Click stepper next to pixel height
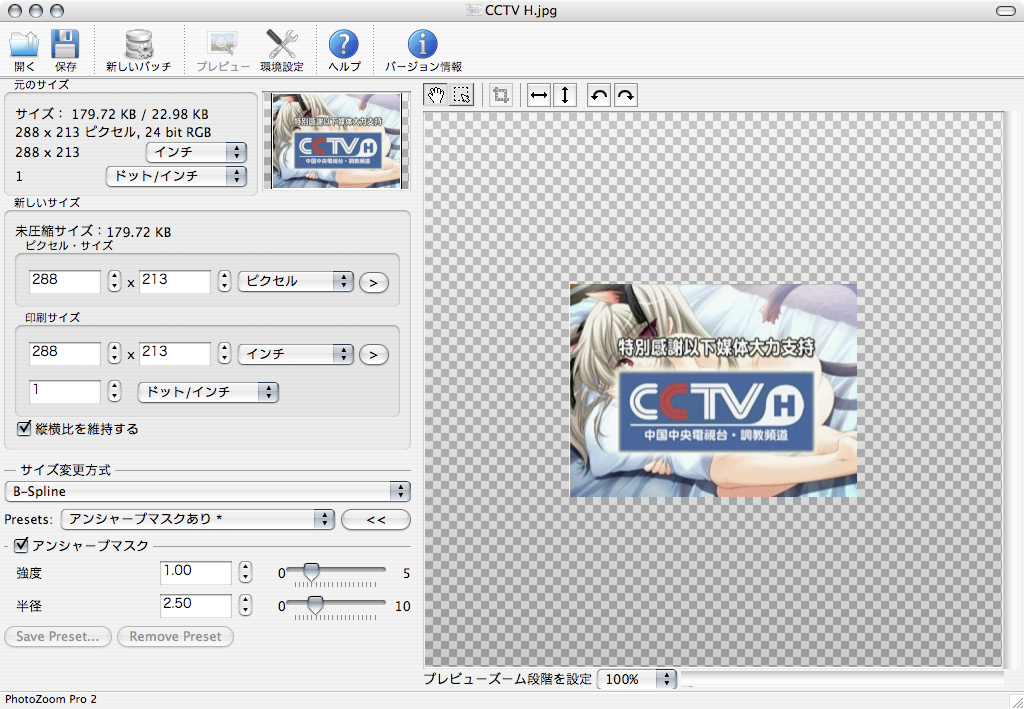Image resolution: width=1024 pixels, height=709 pixels. 224,281
